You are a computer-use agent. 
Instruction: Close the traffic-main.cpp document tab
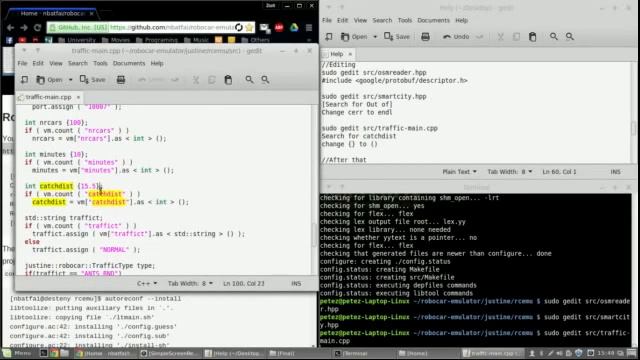click(x=78, y=97)
